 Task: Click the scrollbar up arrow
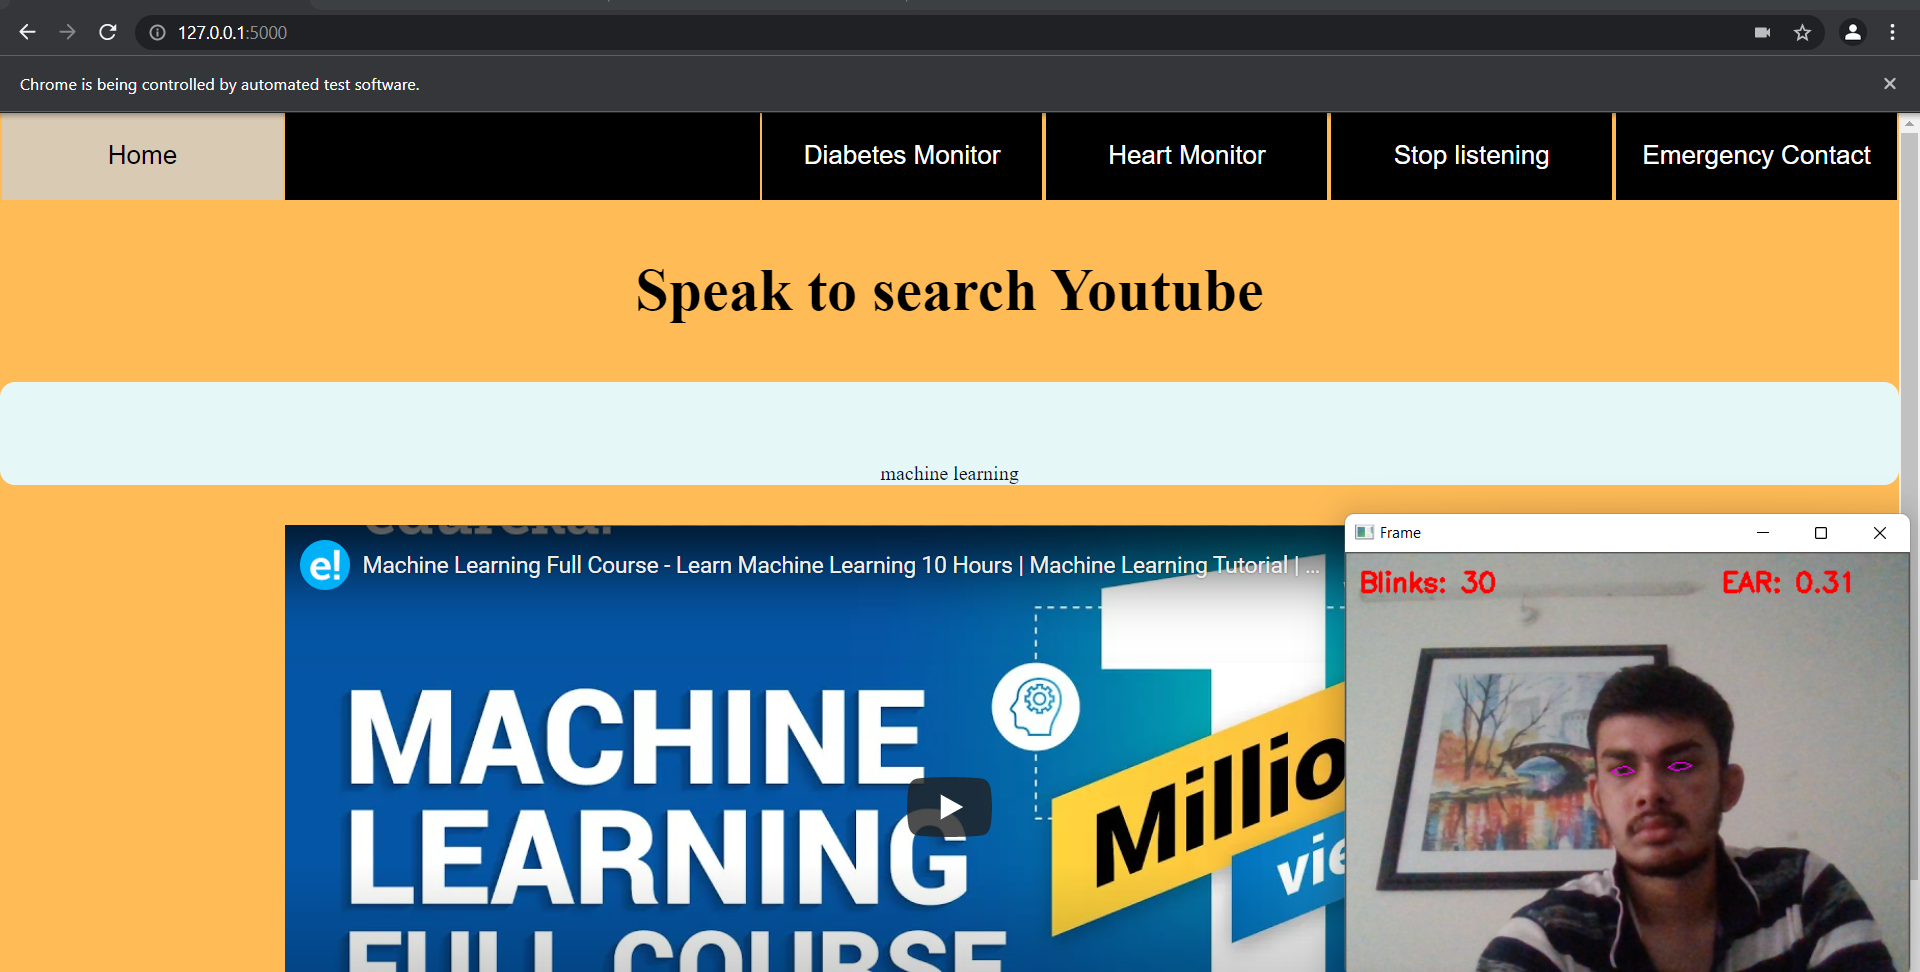point(1909,124)
